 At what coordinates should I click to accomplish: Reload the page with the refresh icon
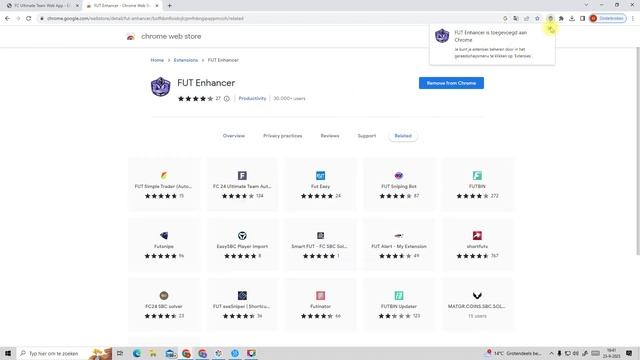click(x=29, y=18)
